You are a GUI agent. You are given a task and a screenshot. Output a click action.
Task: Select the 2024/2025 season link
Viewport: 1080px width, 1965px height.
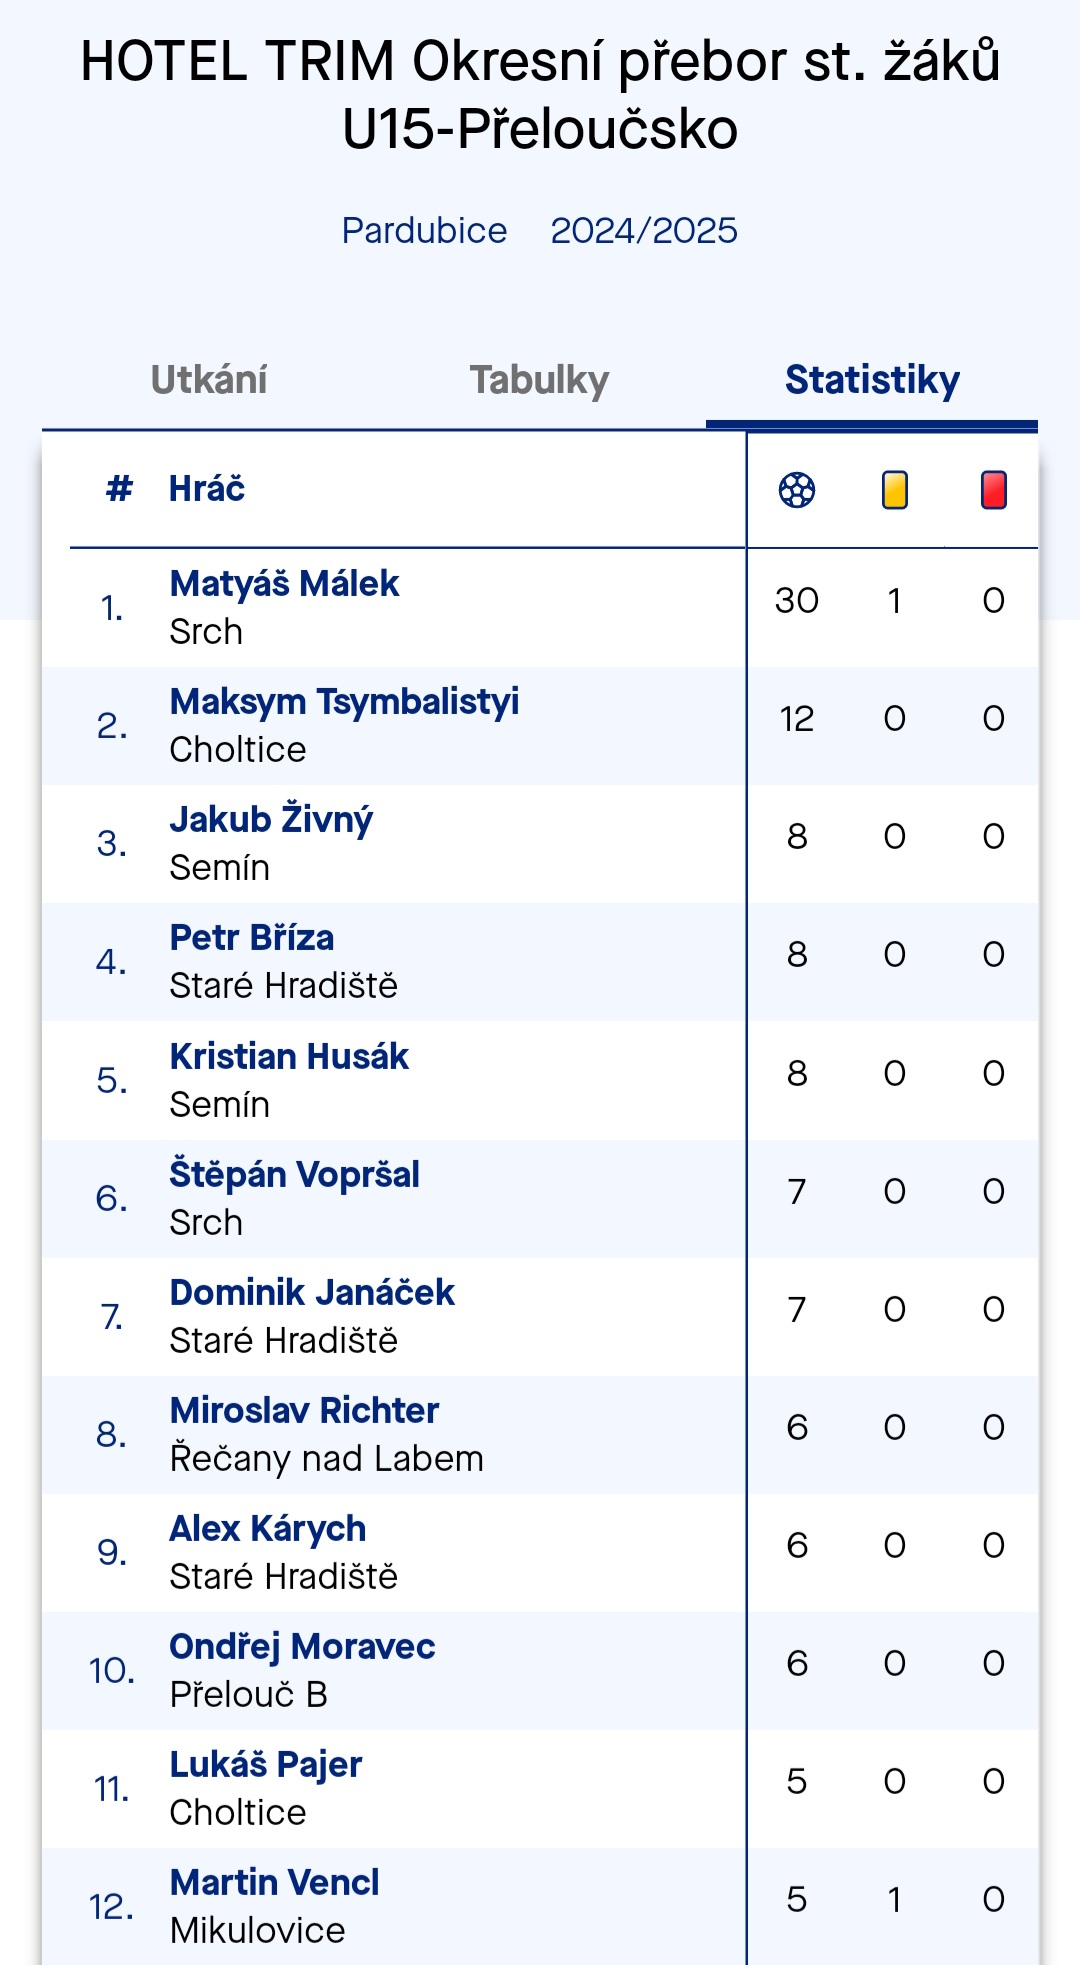click(x=644, y=231)
